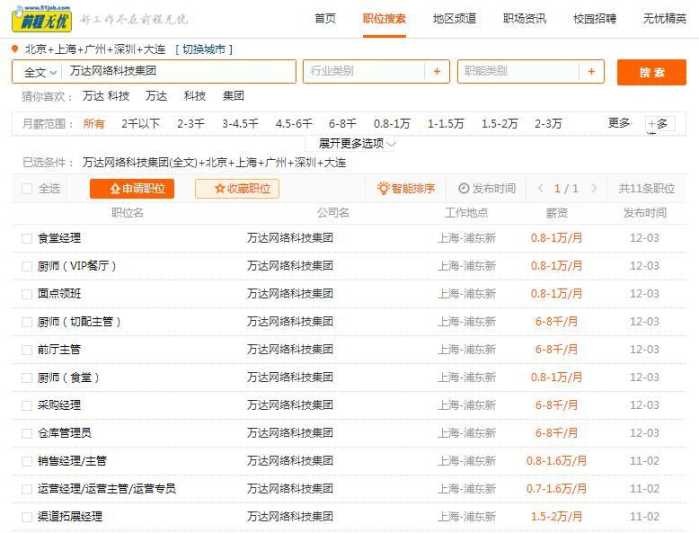Filter salary by the 1.5-2万 range link

click(499, 123)
